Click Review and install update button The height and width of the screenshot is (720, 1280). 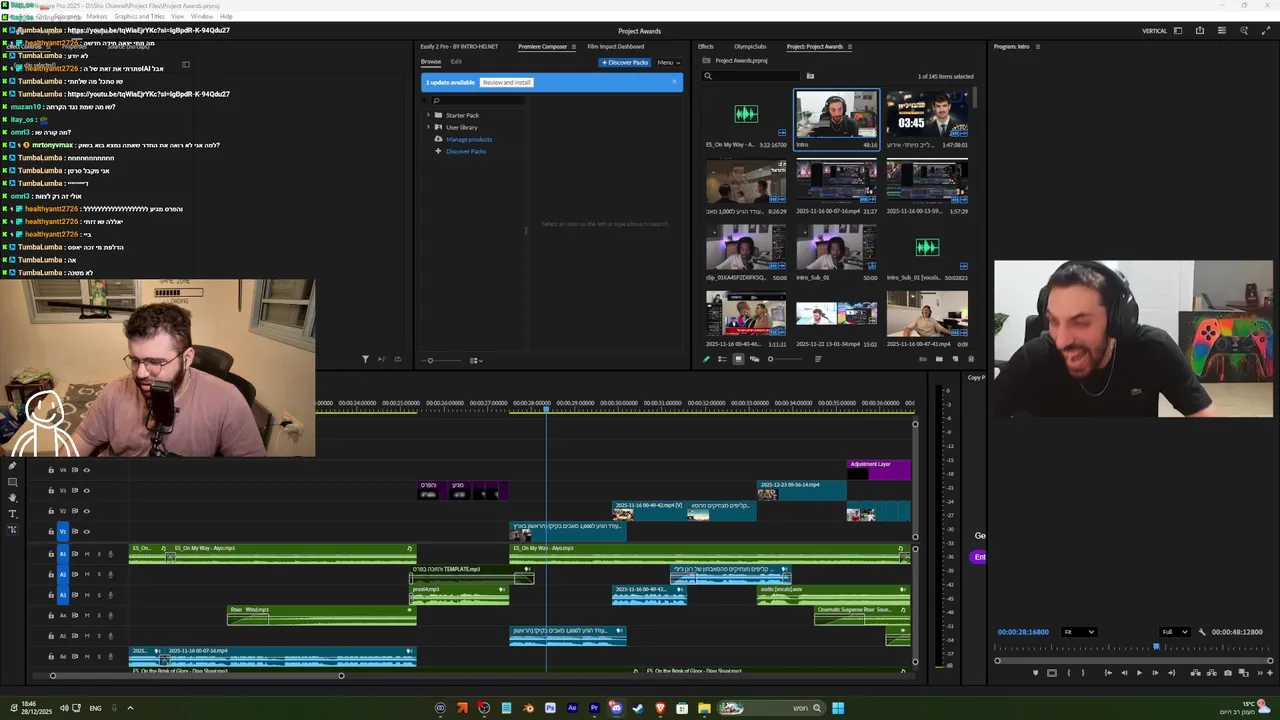coord(506,82)
